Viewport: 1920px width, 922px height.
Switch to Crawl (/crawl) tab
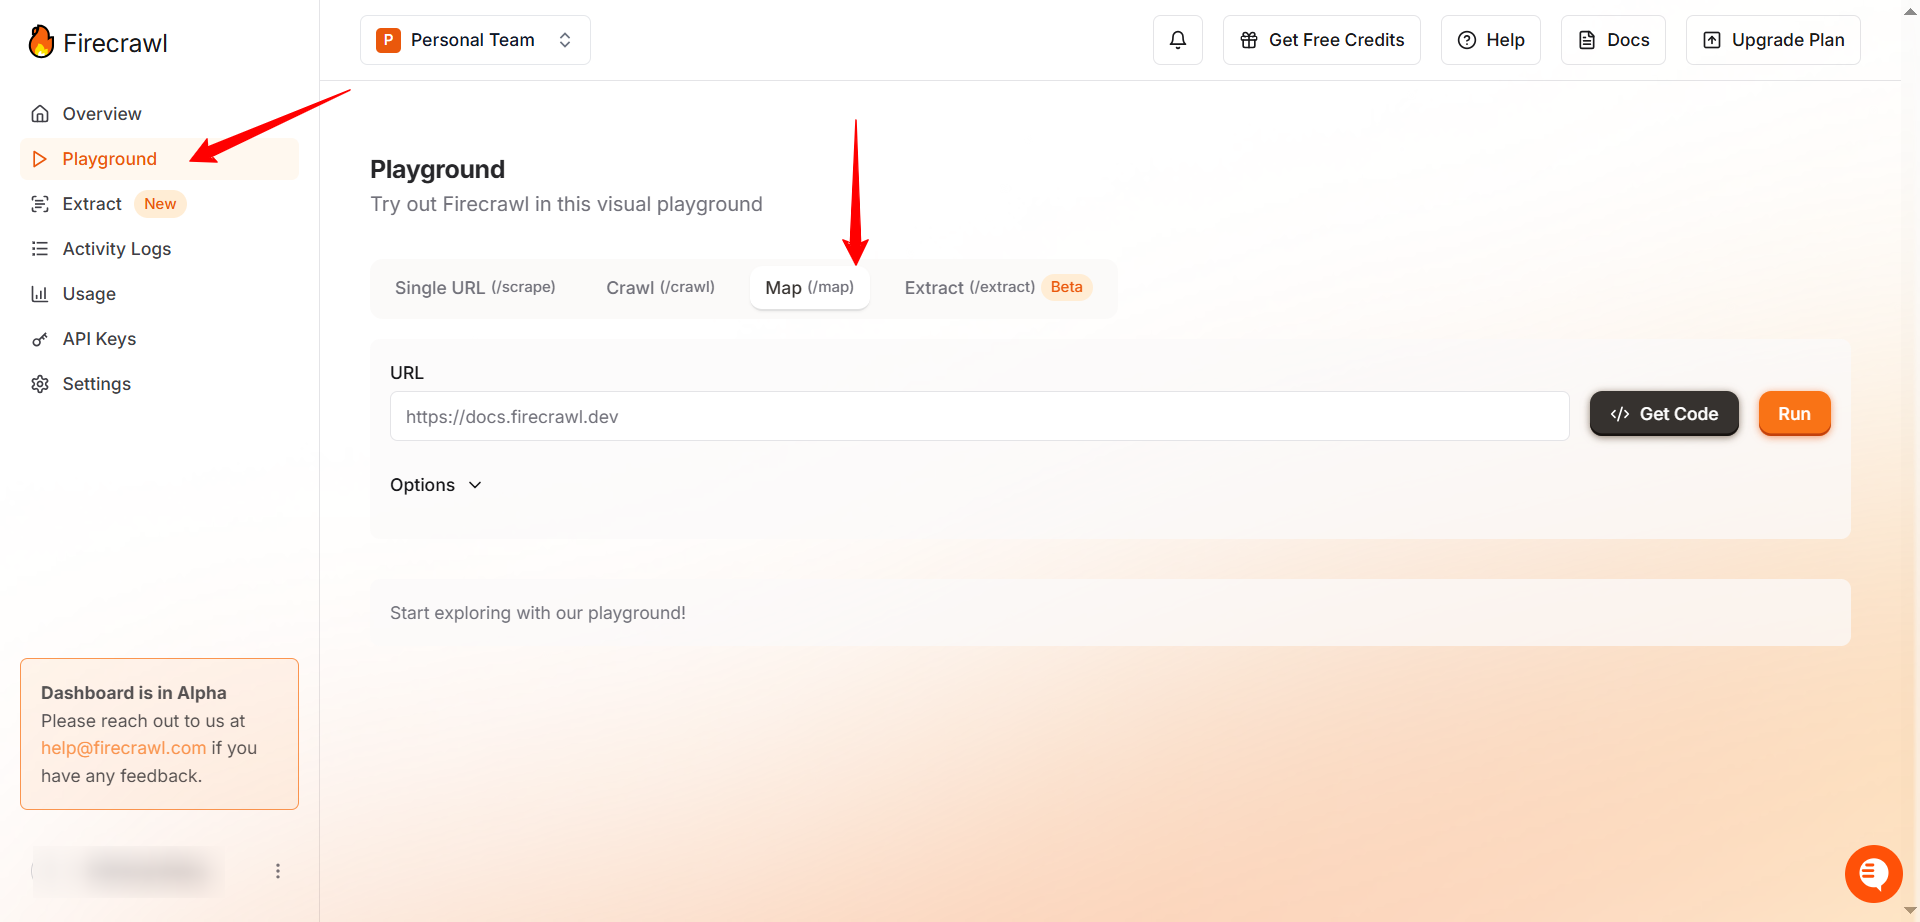tap(660, 288)
